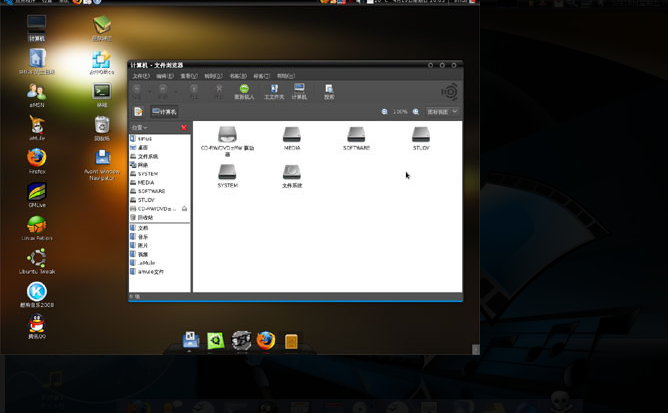Screen dimensions: 668x413
Task: Select SYSTEM in the sidebar places list
Action: 147,174
